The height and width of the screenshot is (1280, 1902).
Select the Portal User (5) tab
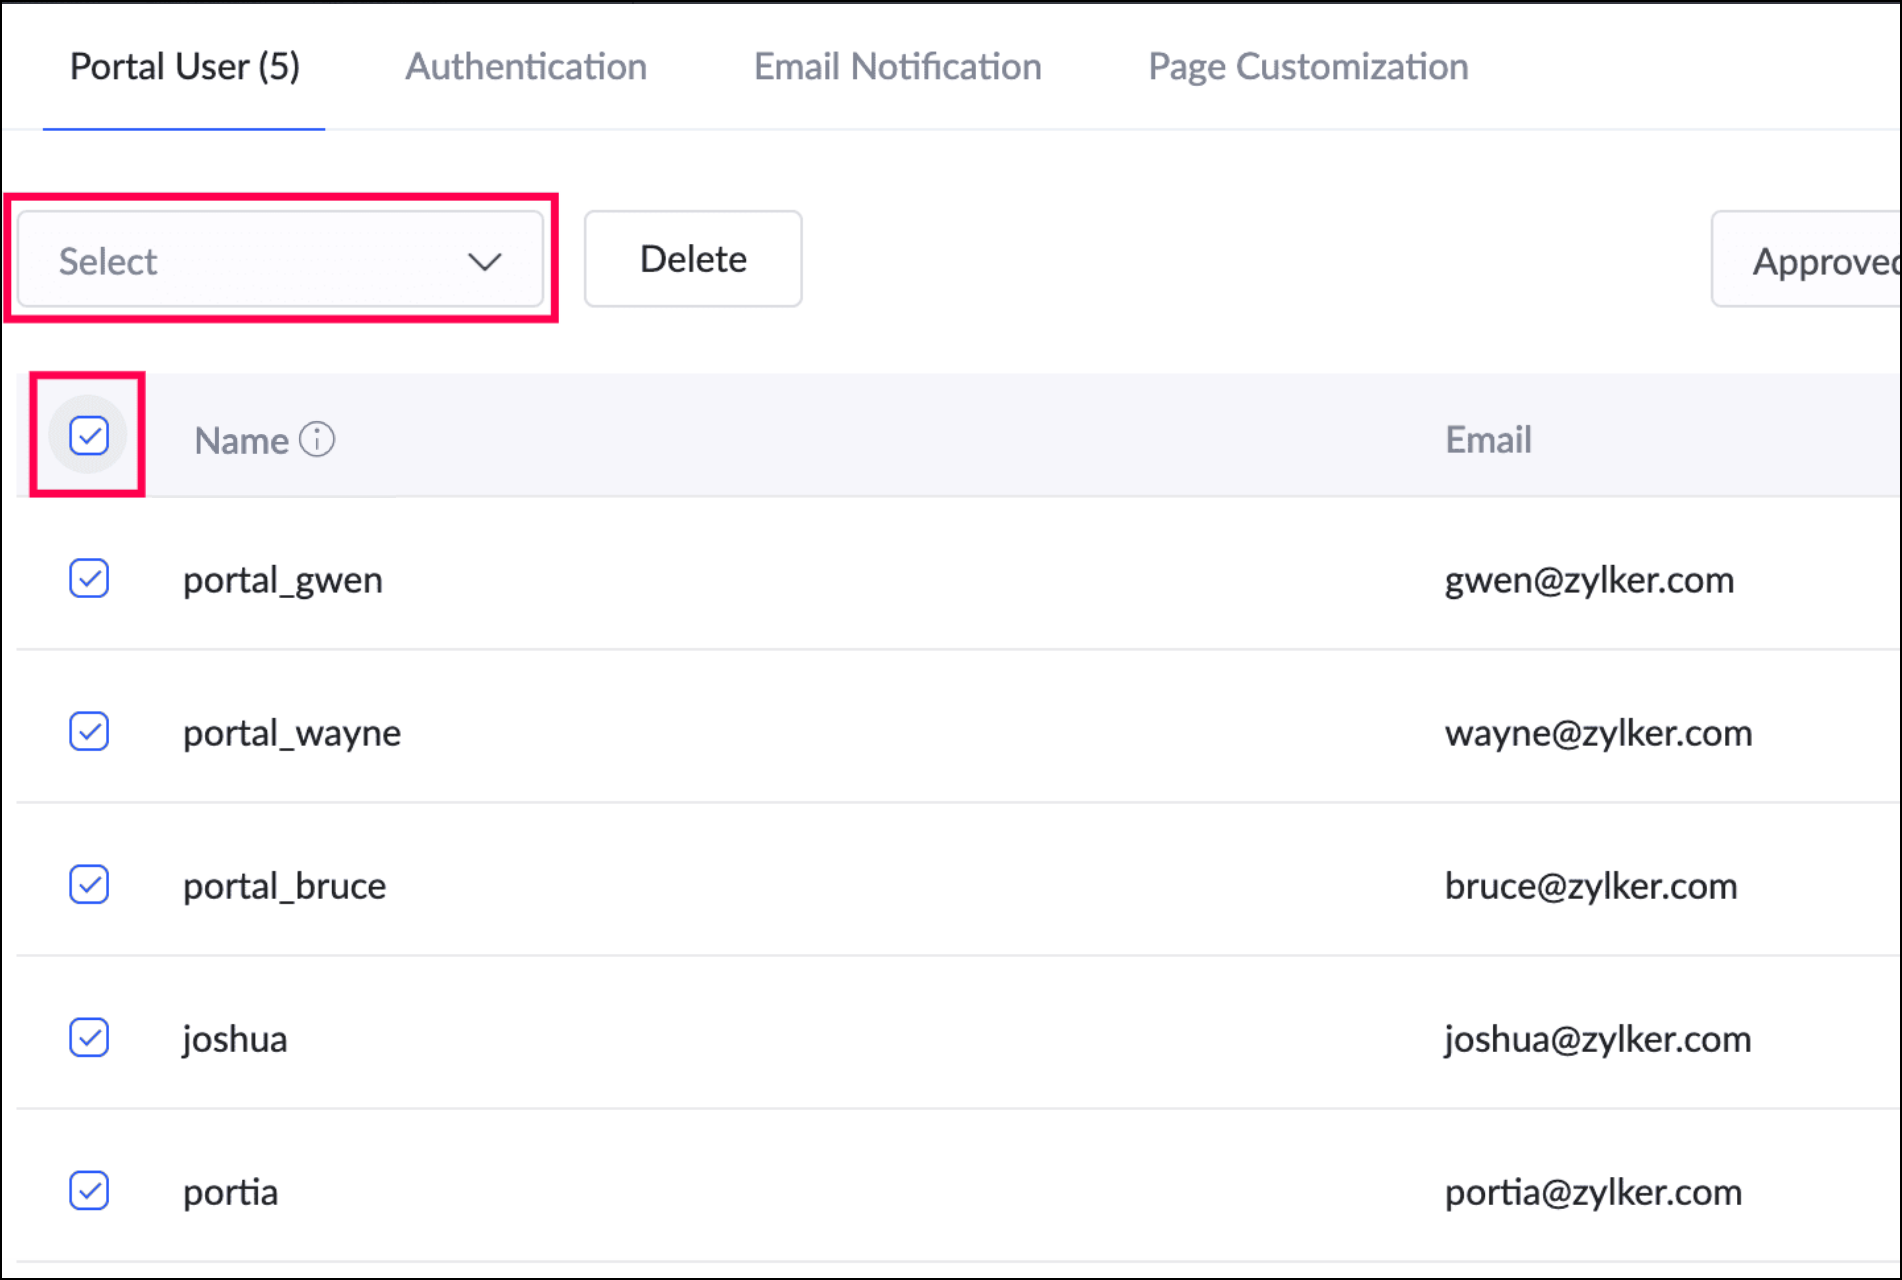tap(185, 67)
